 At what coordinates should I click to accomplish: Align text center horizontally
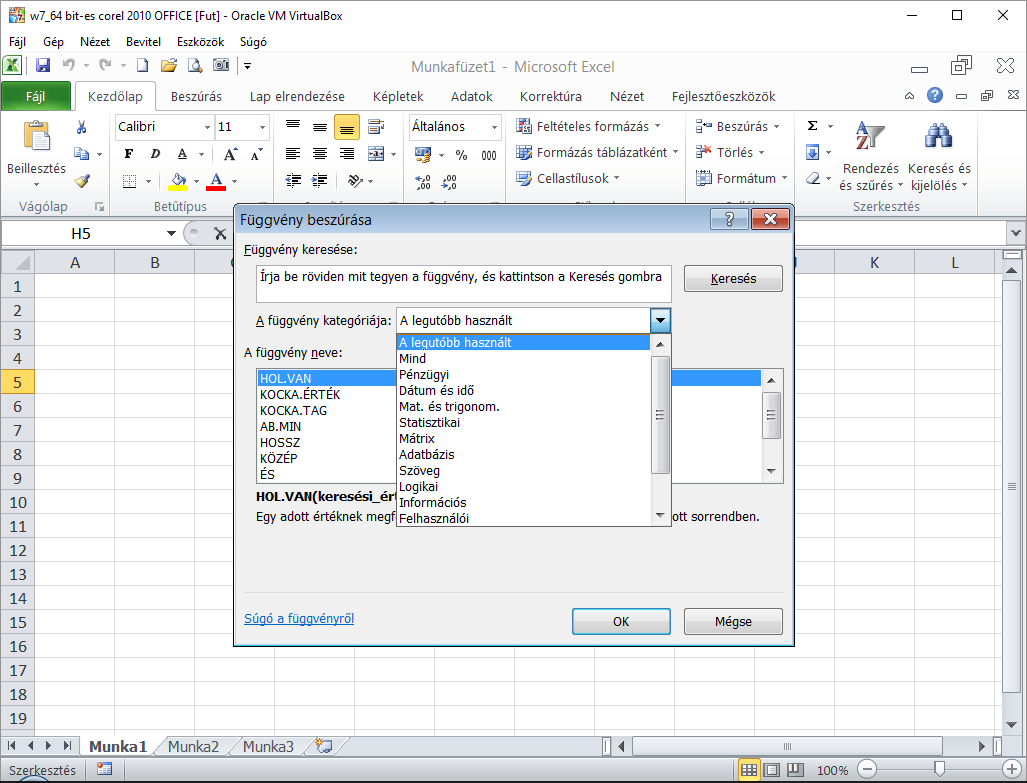click(x=320, y=154)
